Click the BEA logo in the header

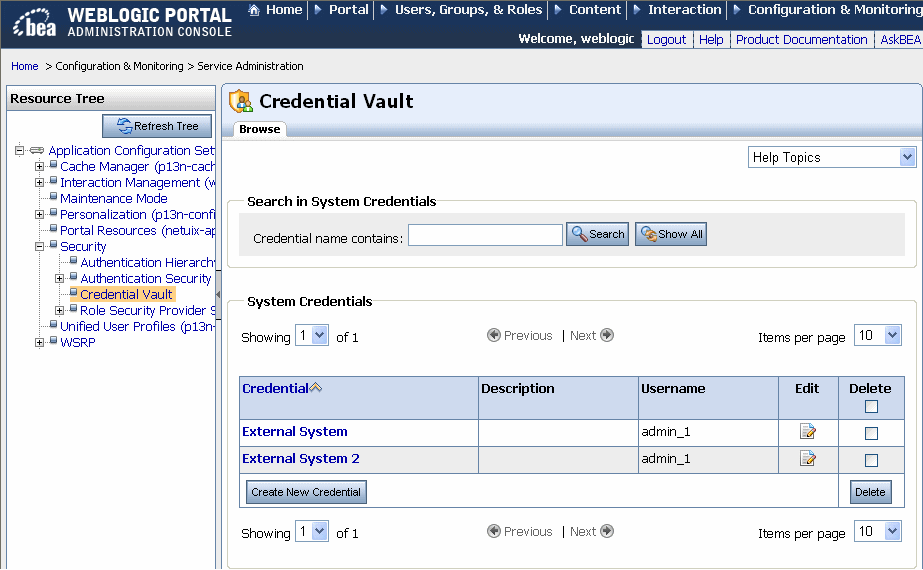point(35,22)
